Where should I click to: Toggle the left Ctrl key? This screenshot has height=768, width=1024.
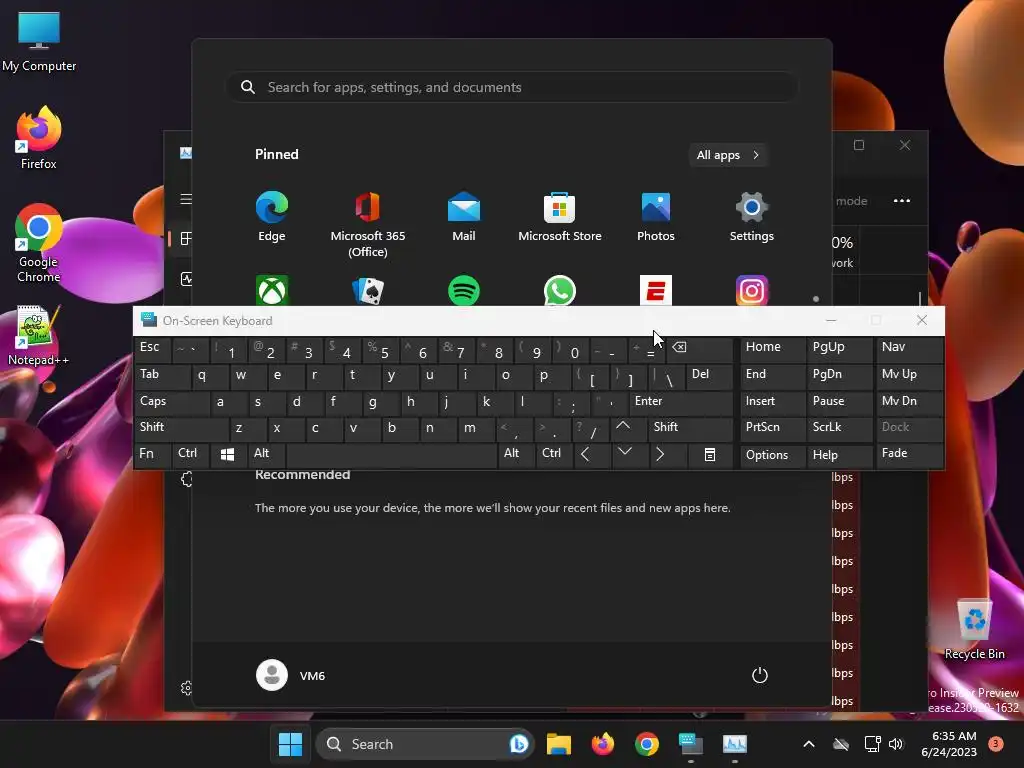pos(191,455)
